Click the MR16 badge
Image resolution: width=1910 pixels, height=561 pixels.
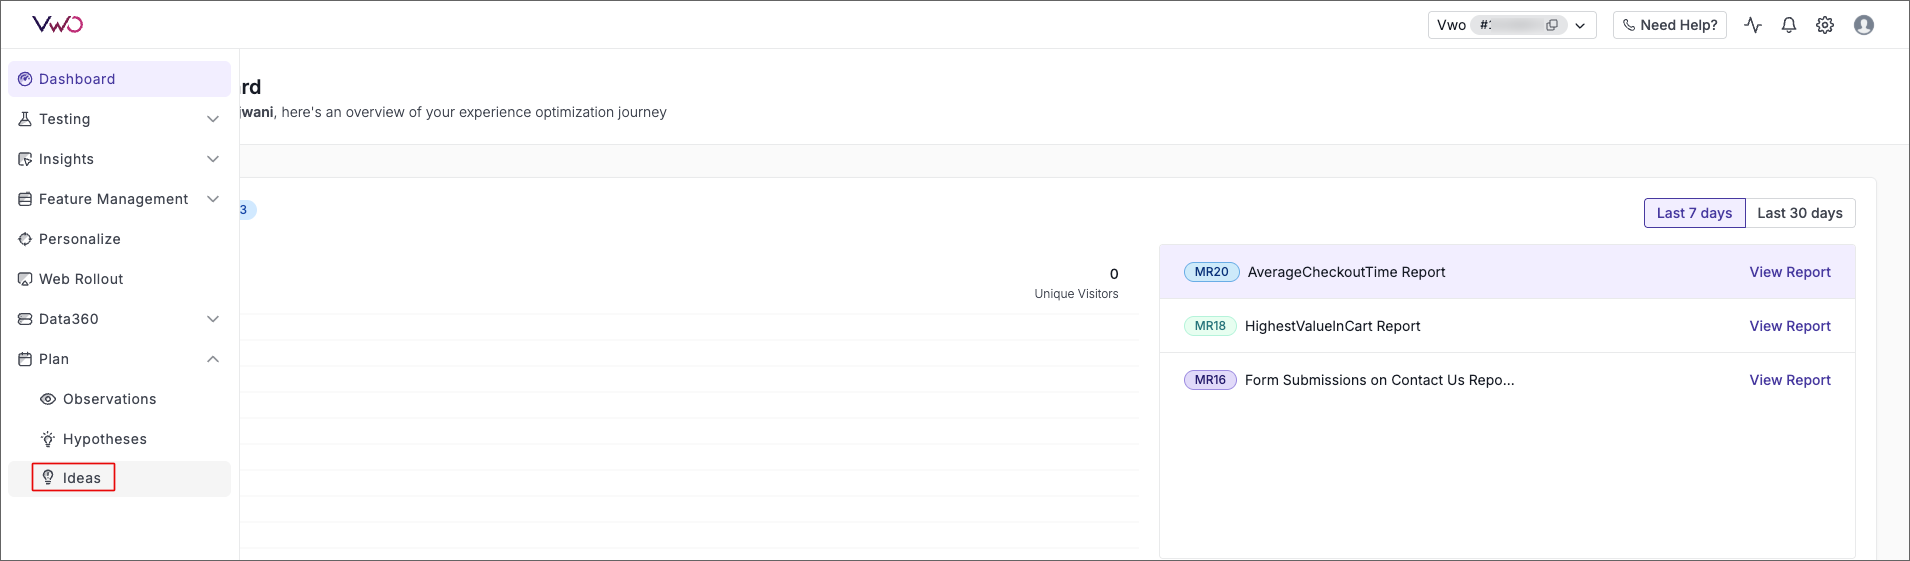click(1210, 380)
